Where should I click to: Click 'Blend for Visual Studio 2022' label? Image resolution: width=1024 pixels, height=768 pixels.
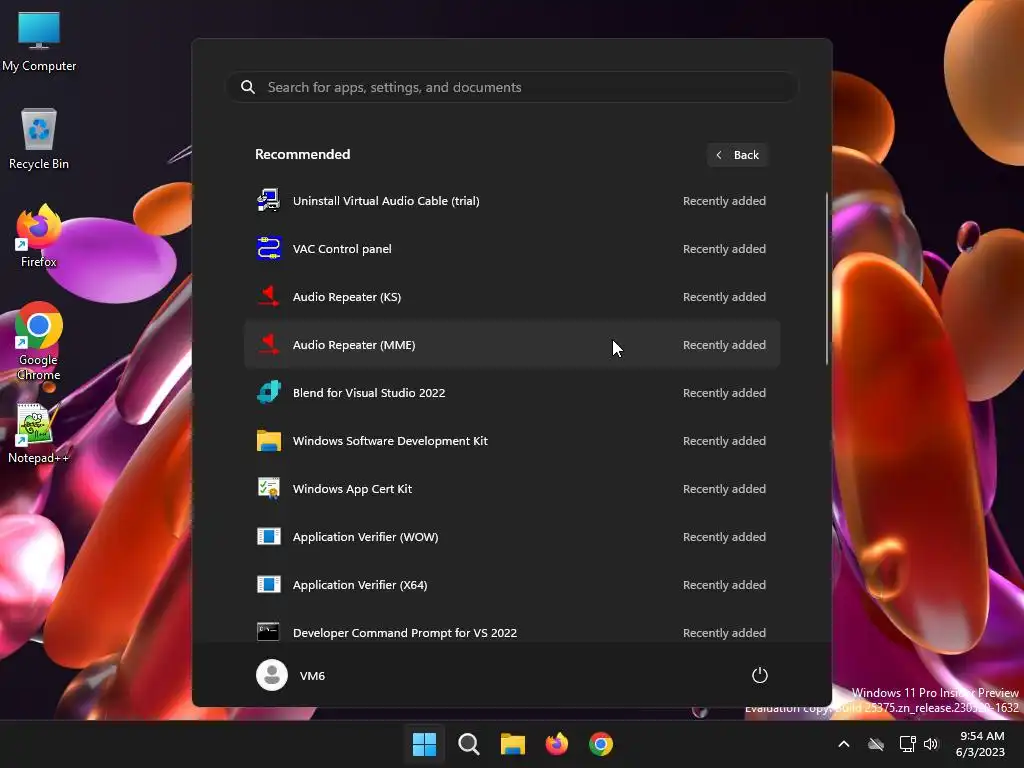click(x=369, y=392)
